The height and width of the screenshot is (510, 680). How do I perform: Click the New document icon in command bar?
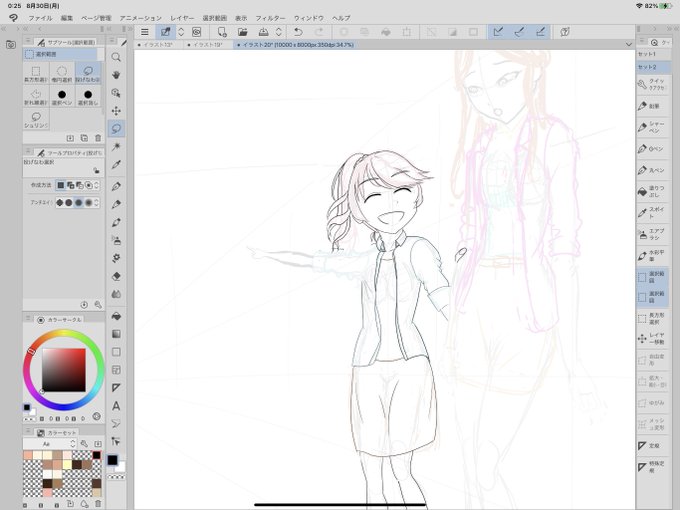222,32
